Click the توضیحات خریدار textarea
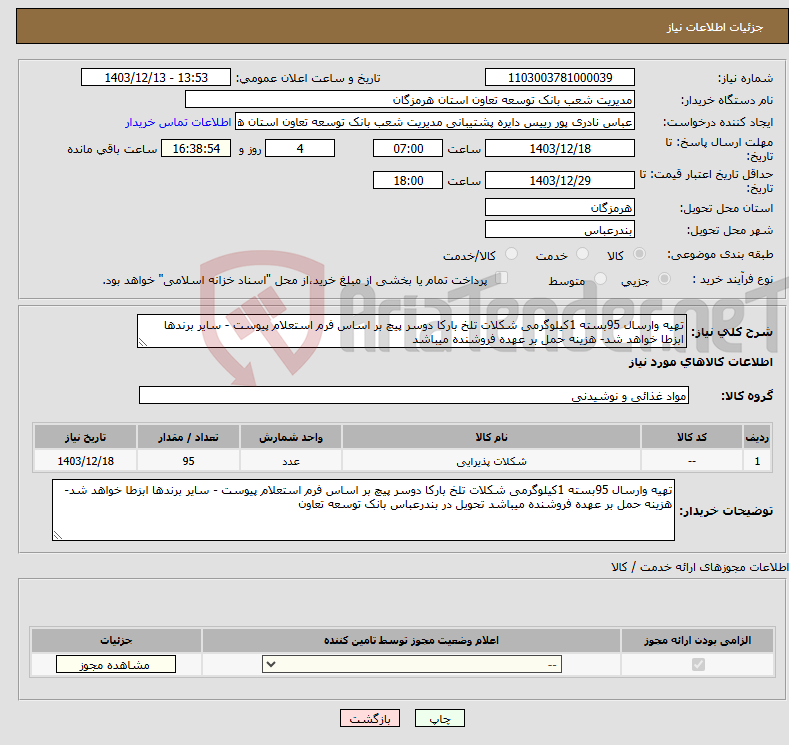789x745 pixels. tap(363, 510)
